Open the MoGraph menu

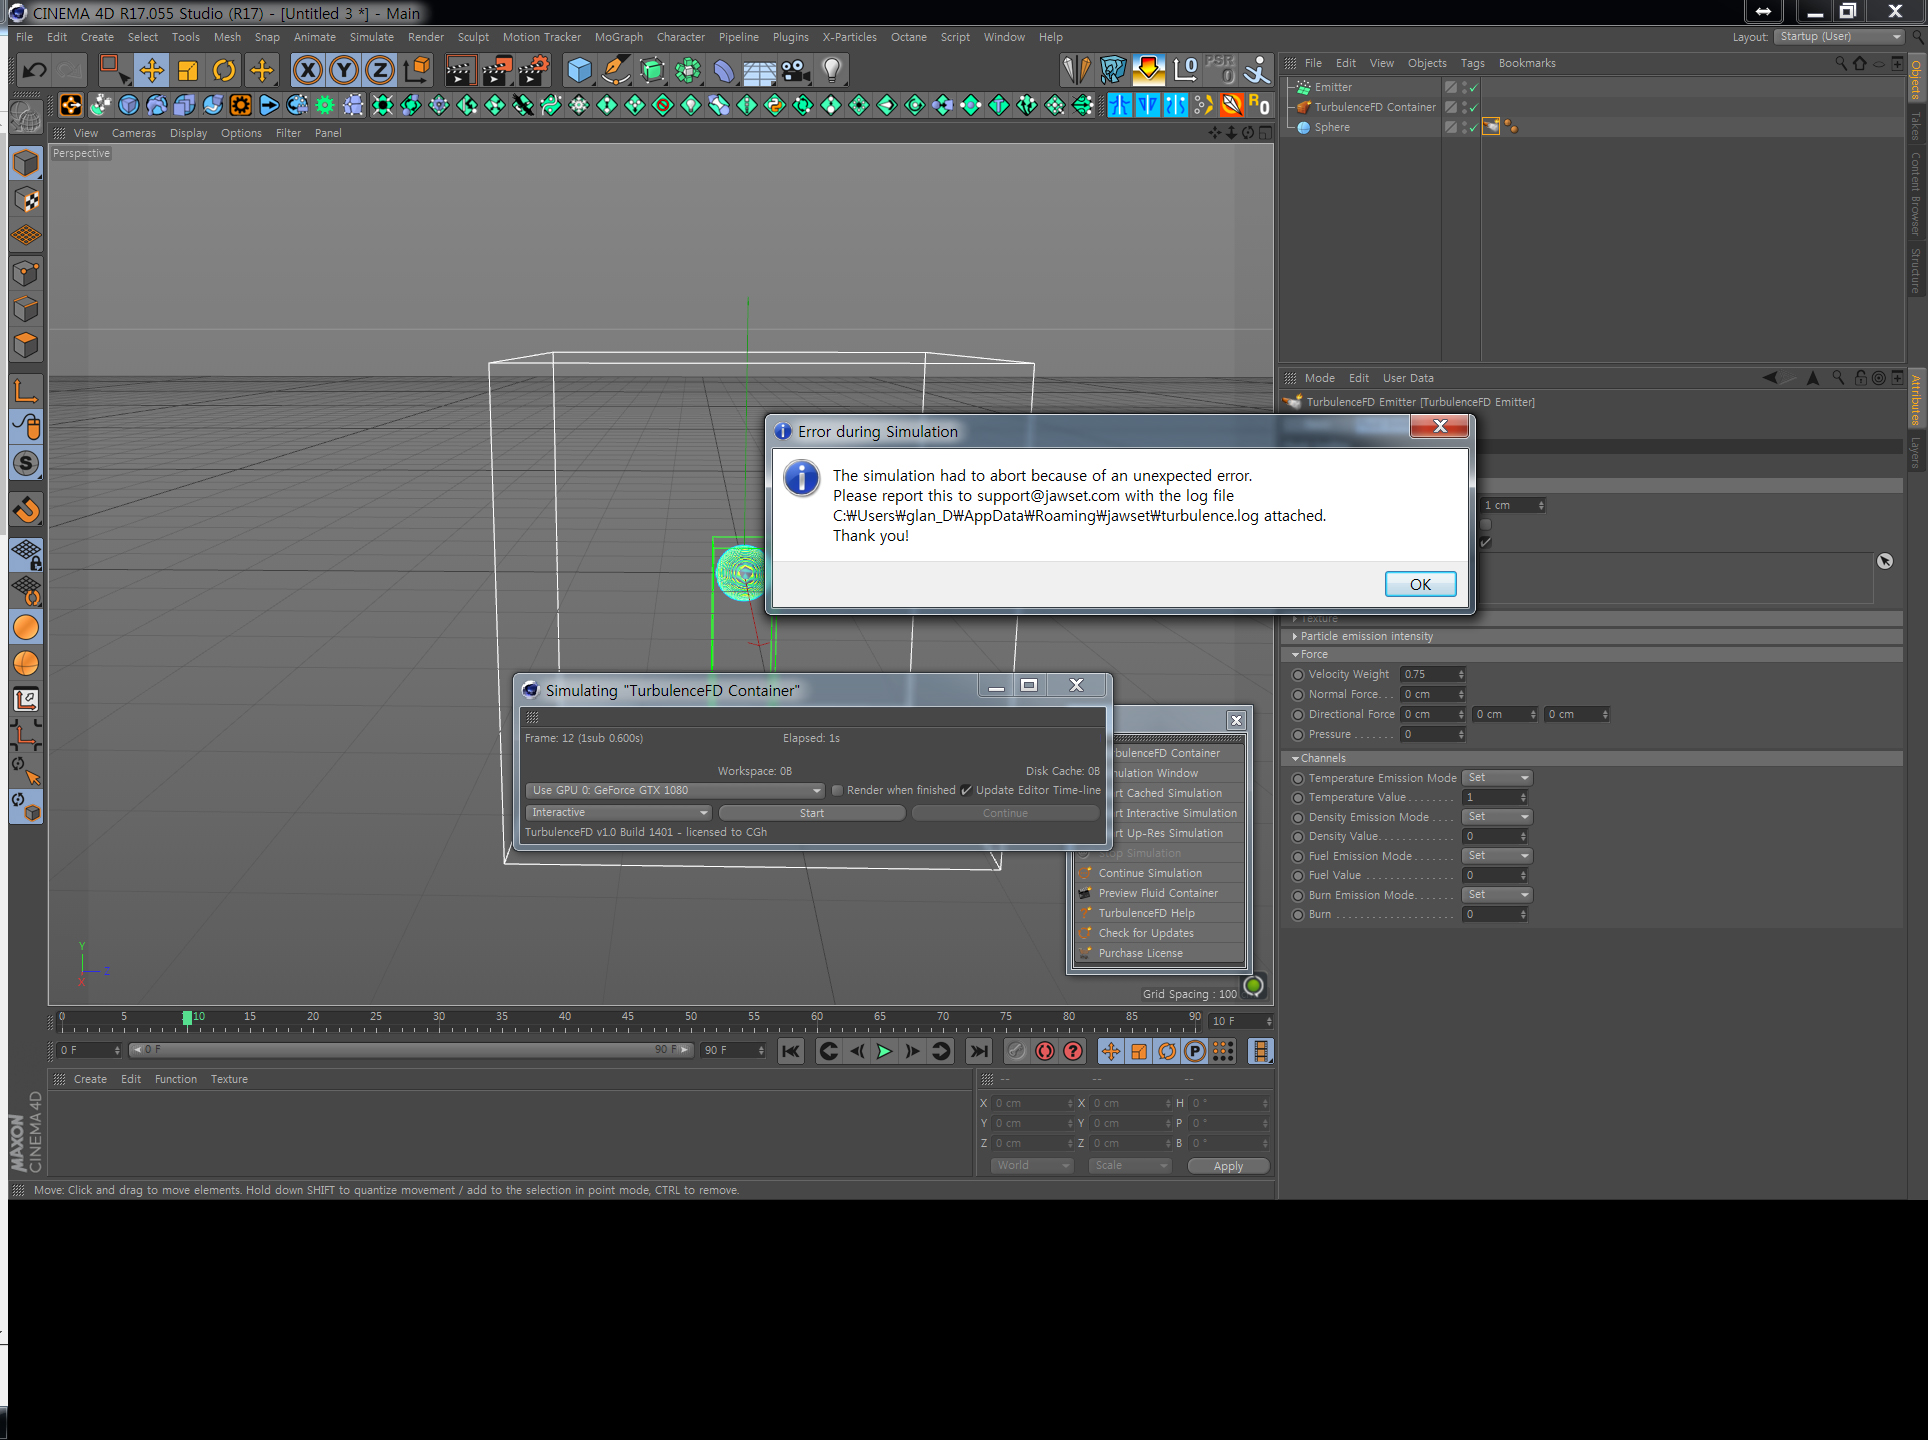[x=618, y=37]
